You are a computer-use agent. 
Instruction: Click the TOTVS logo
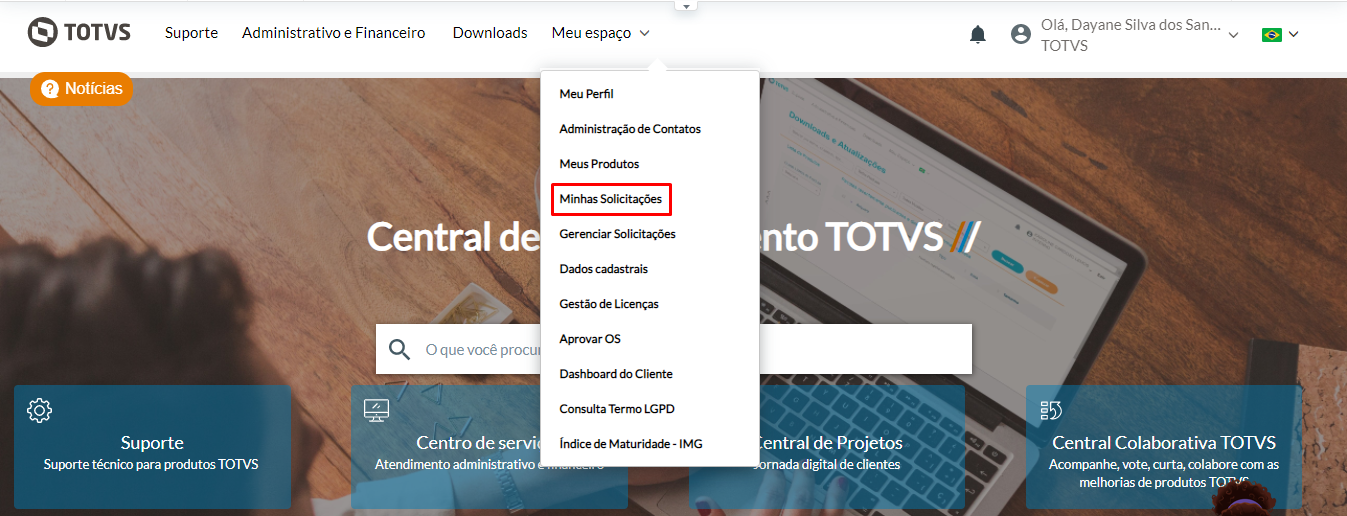click(79, 32)
